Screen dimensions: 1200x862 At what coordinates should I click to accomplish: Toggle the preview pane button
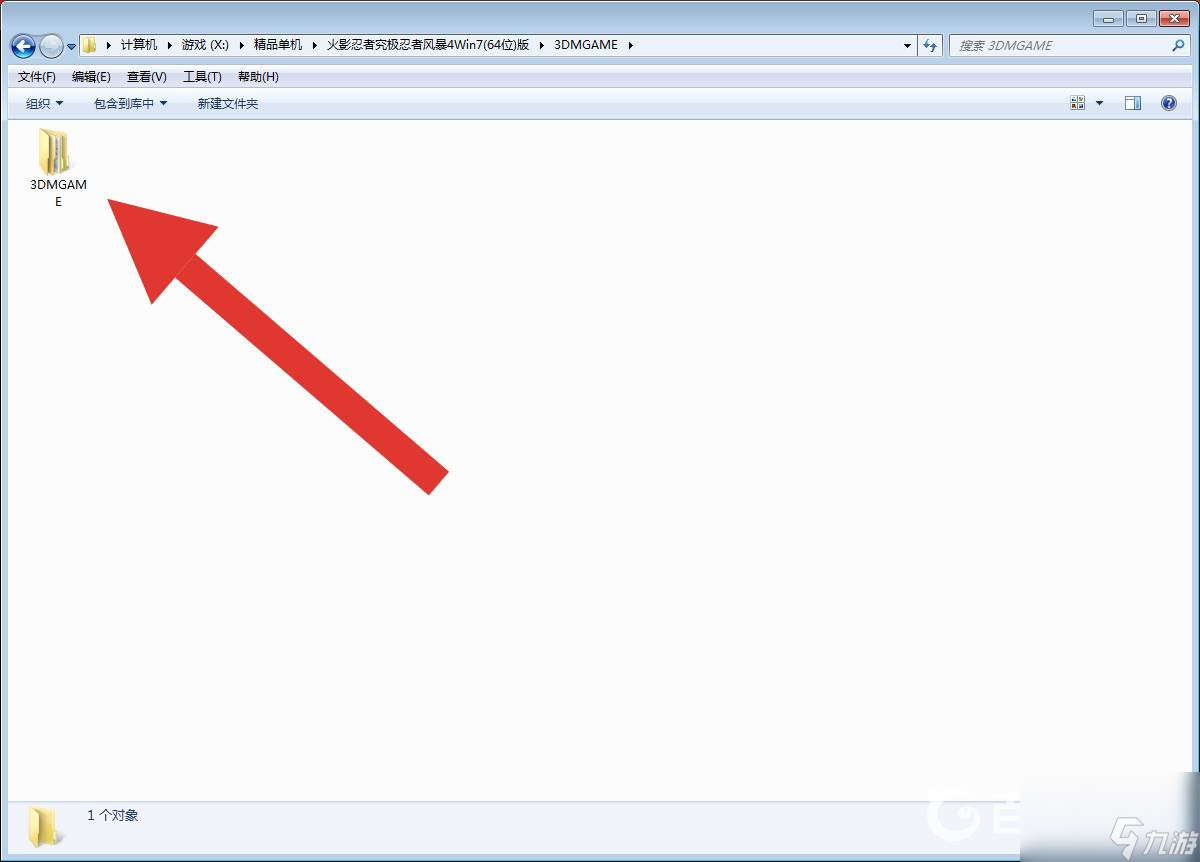click(x=1133, y=103)
